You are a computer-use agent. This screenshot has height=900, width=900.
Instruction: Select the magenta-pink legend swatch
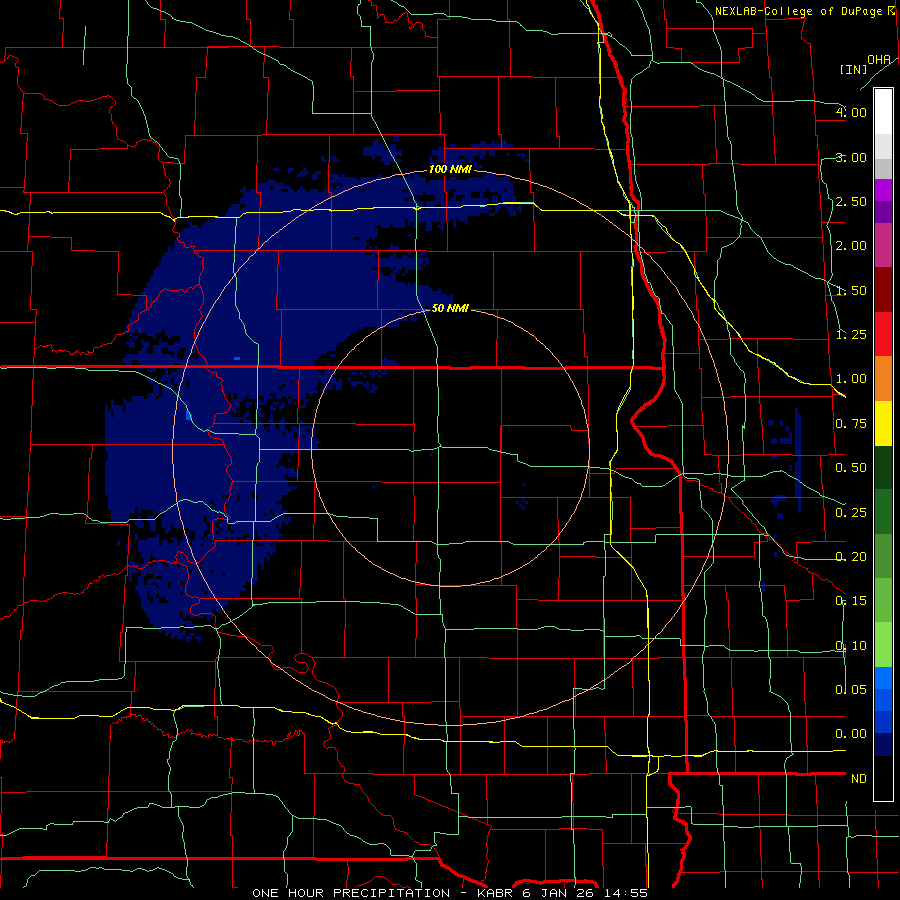click(883, 245)
